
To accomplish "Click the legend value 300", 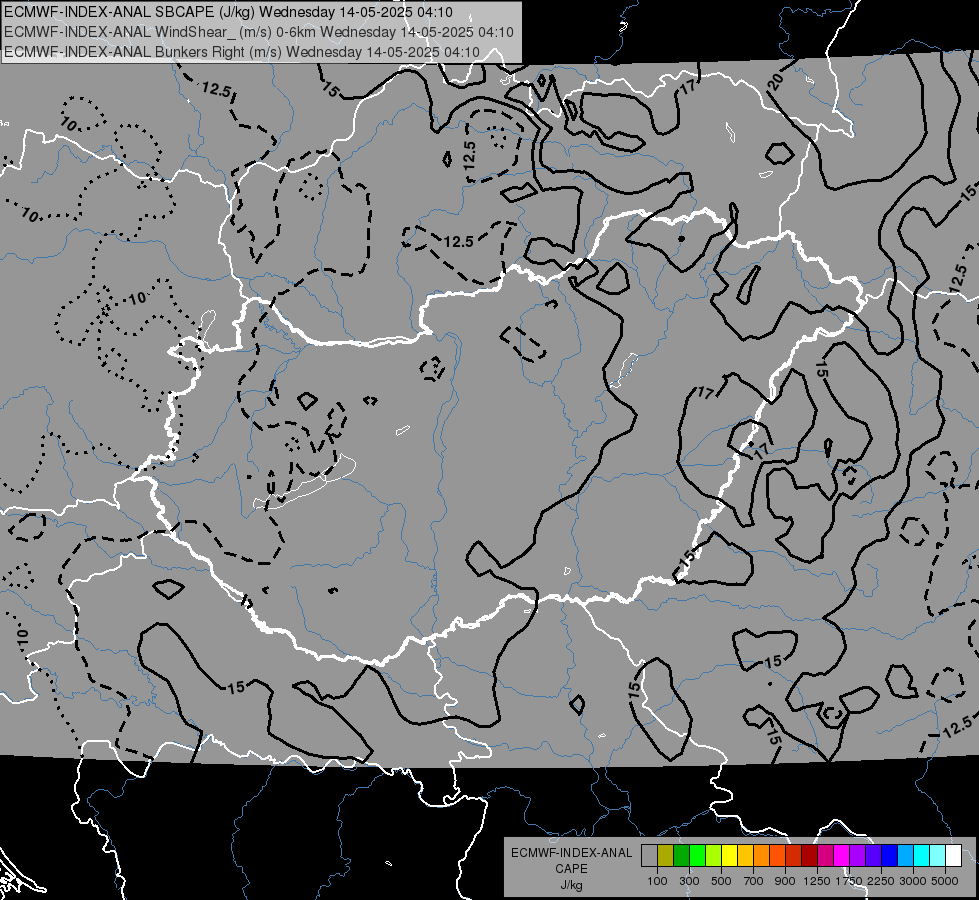I will point(689,881).
